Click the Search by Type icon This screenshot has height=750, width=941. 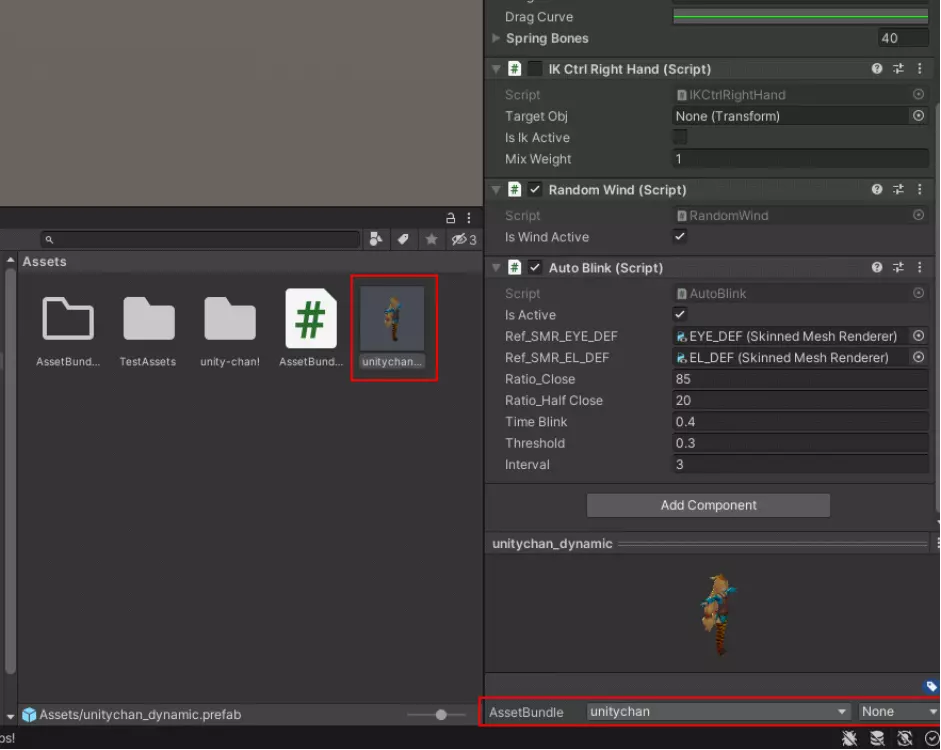click(376, 240)
